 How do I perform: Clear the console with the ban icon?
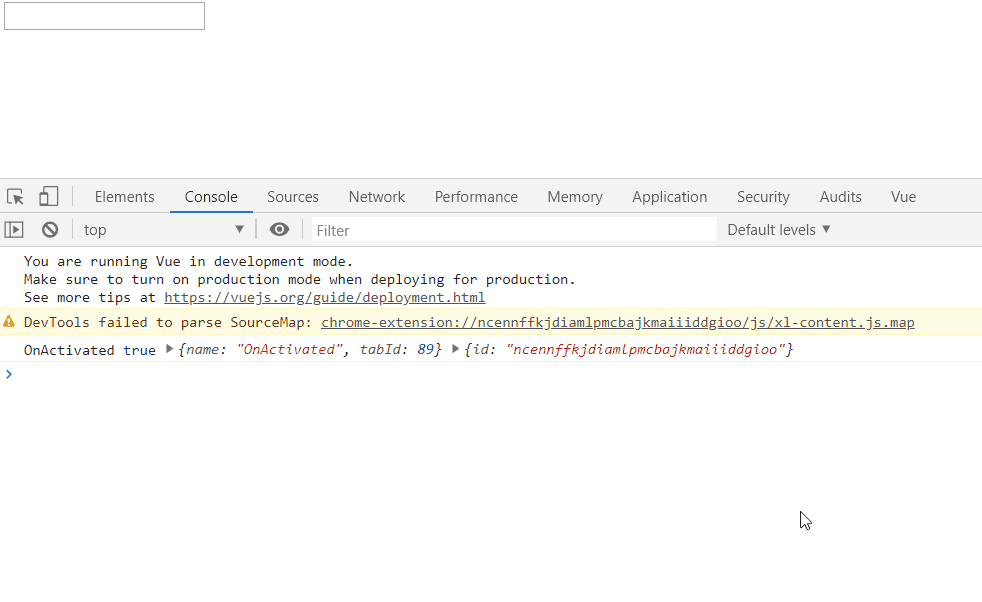click(50, 230)
